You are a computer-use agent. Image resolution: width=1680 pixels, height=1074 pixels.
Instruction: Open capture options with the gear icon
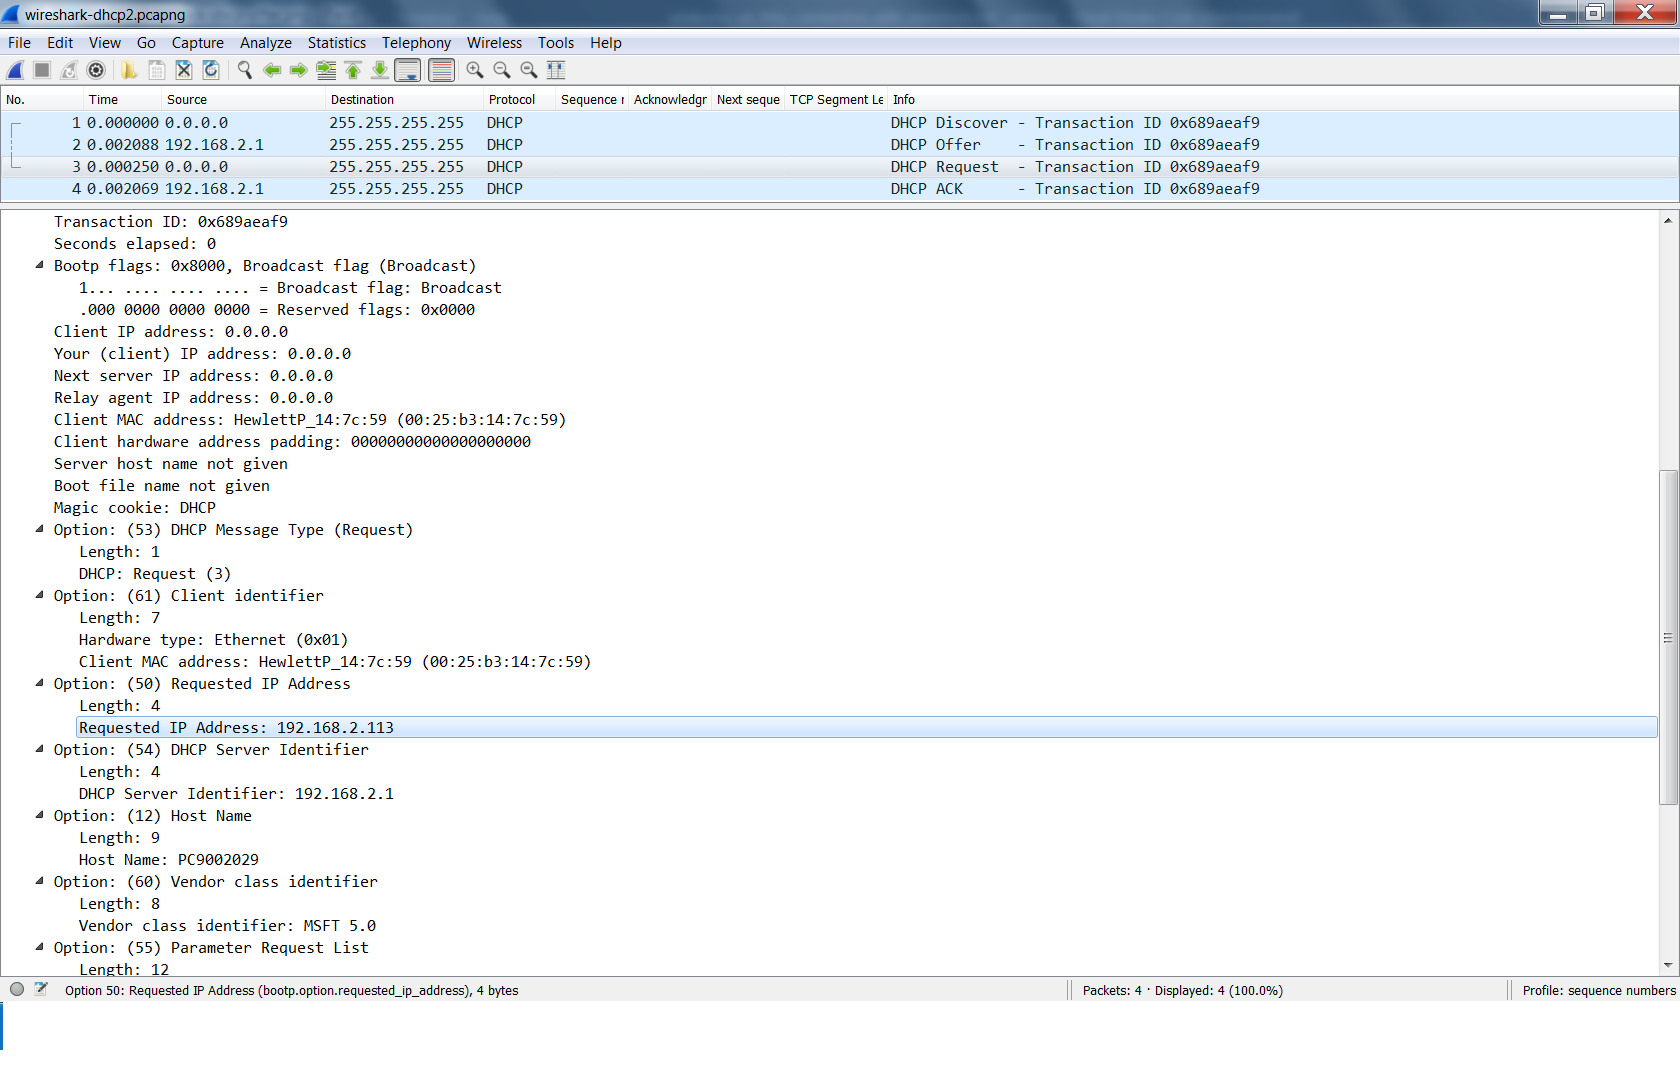pos(96,70)
